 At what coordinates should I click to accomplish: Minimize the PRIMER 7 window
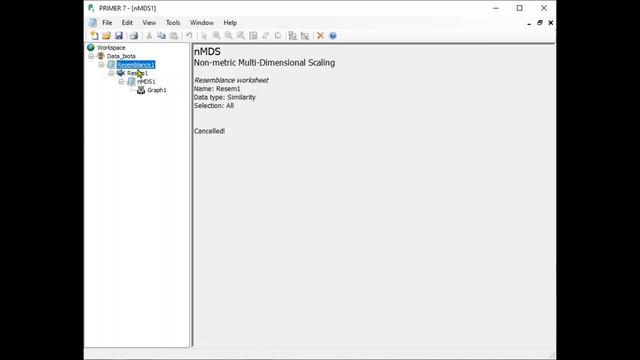[496, 8]
